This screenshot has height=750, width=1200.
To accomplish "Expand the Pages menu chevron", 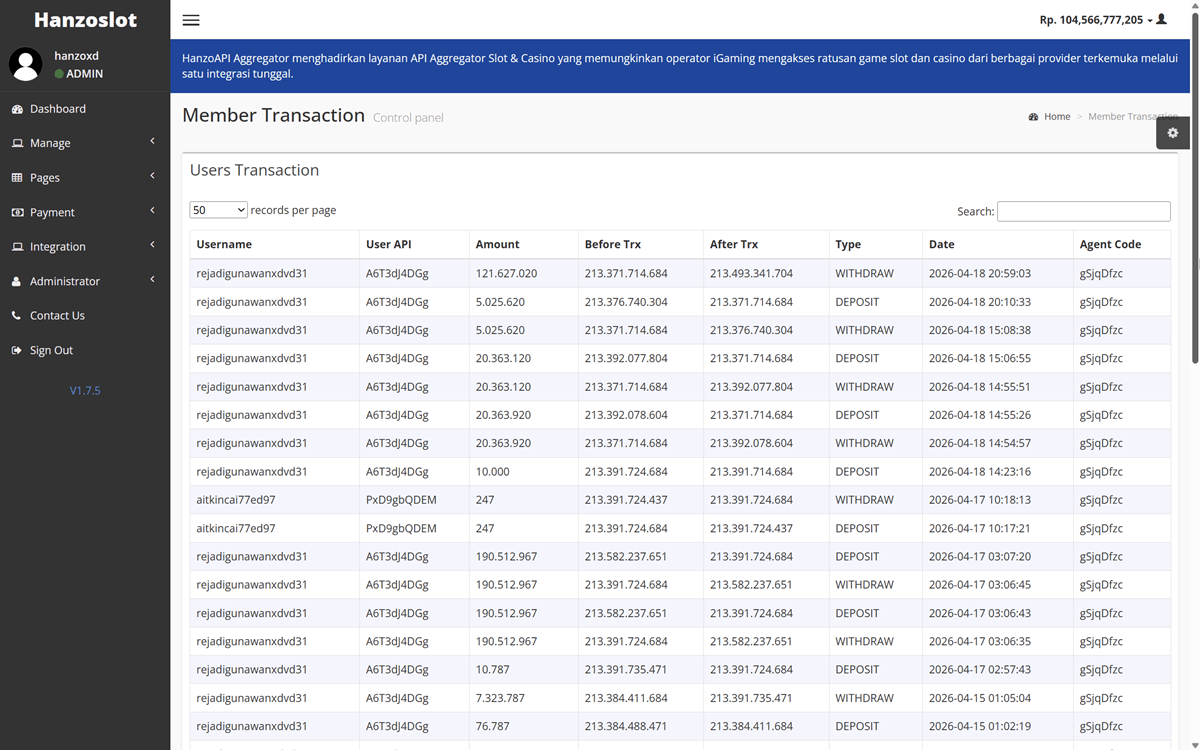I will coord(152,176).
